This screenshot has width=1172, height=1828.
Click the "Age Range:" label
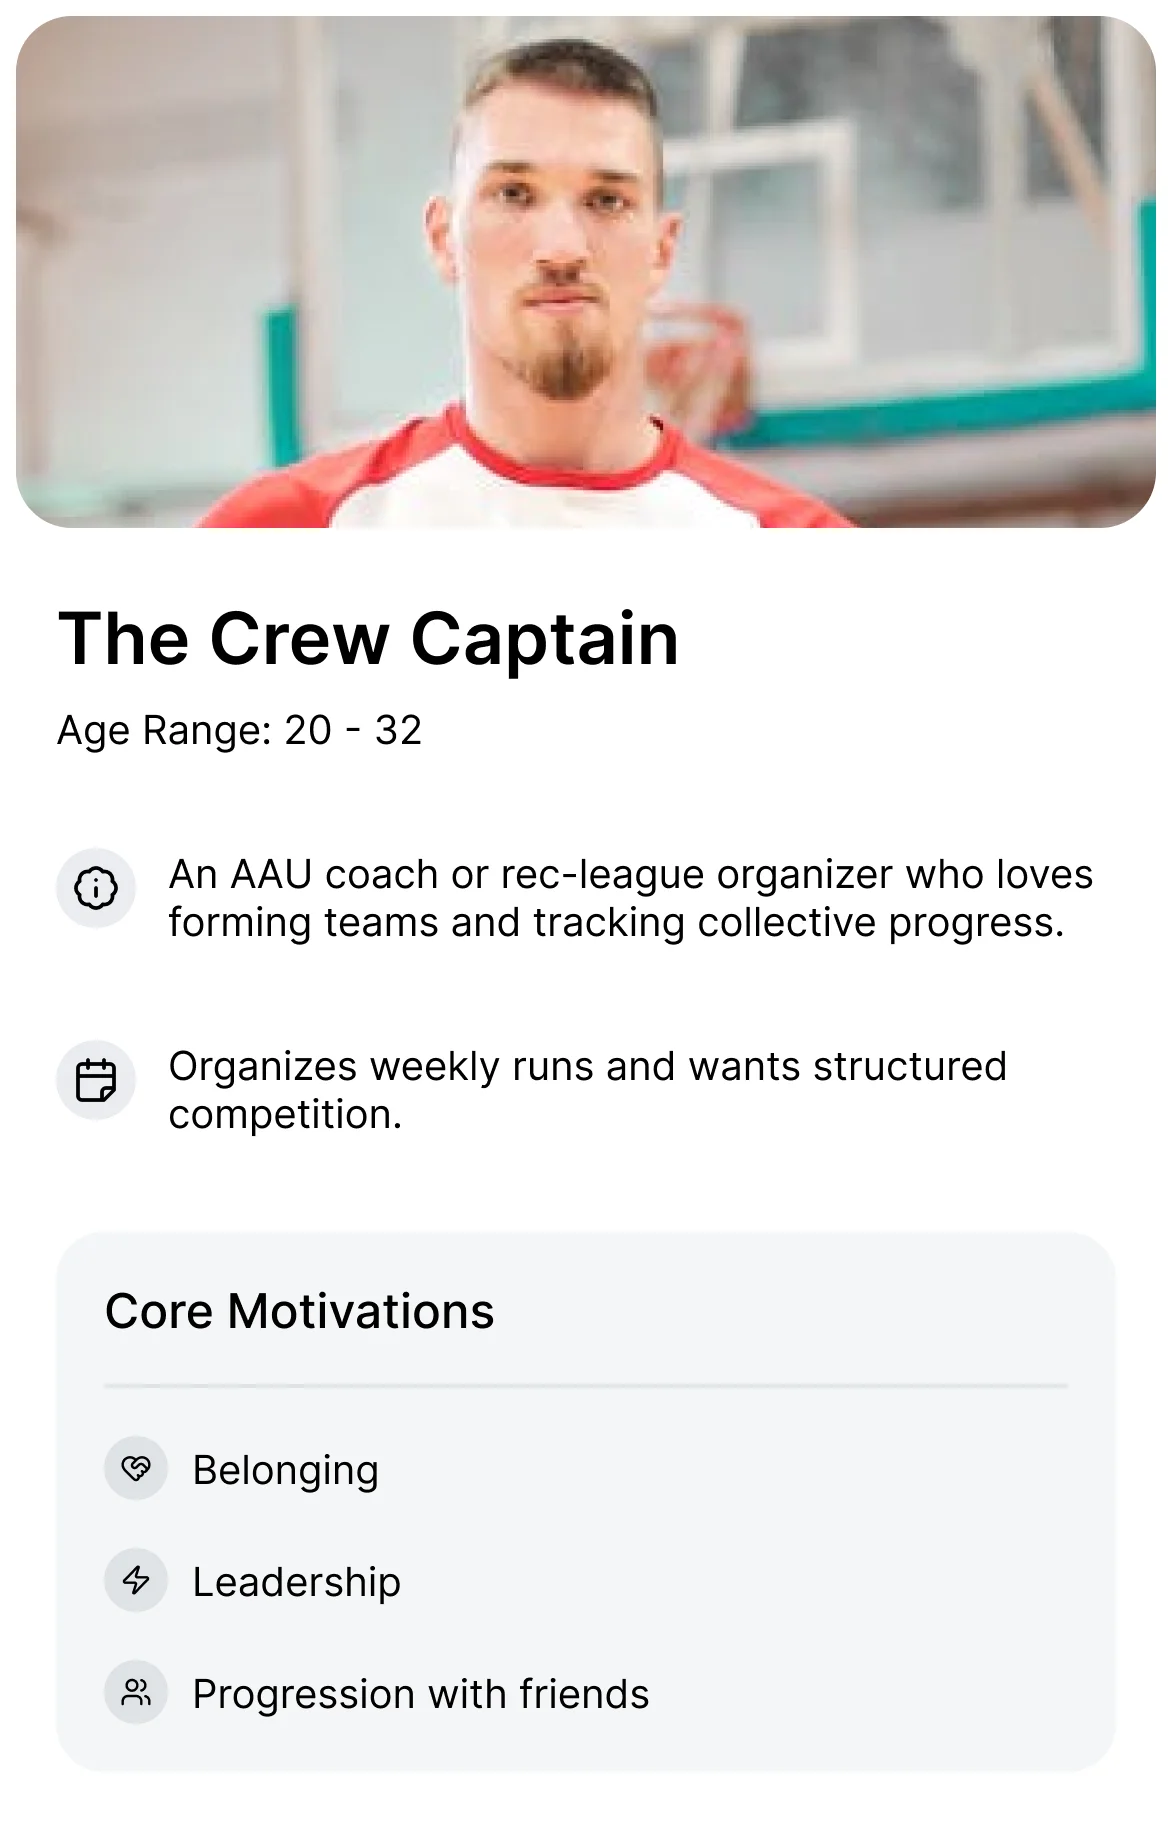(165, 730)
